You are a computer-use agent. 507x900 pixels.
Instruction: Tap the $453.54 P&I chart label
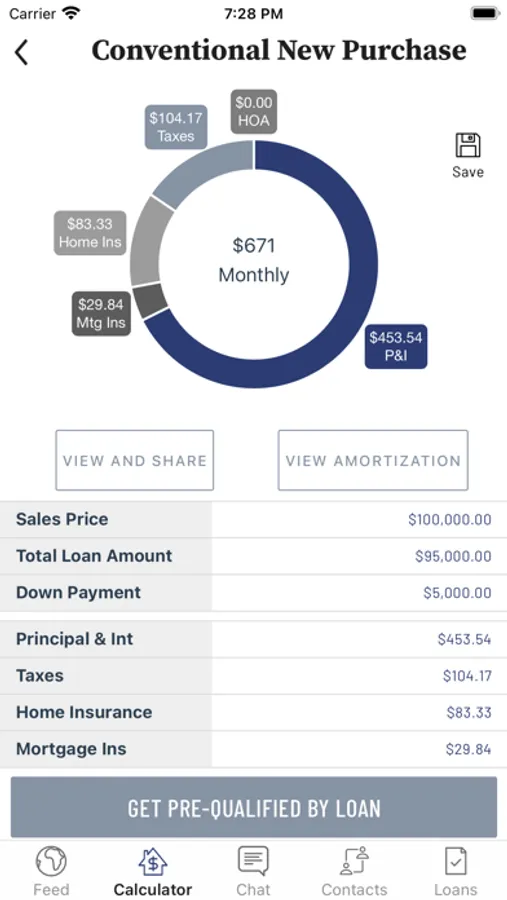click(396, 346)
